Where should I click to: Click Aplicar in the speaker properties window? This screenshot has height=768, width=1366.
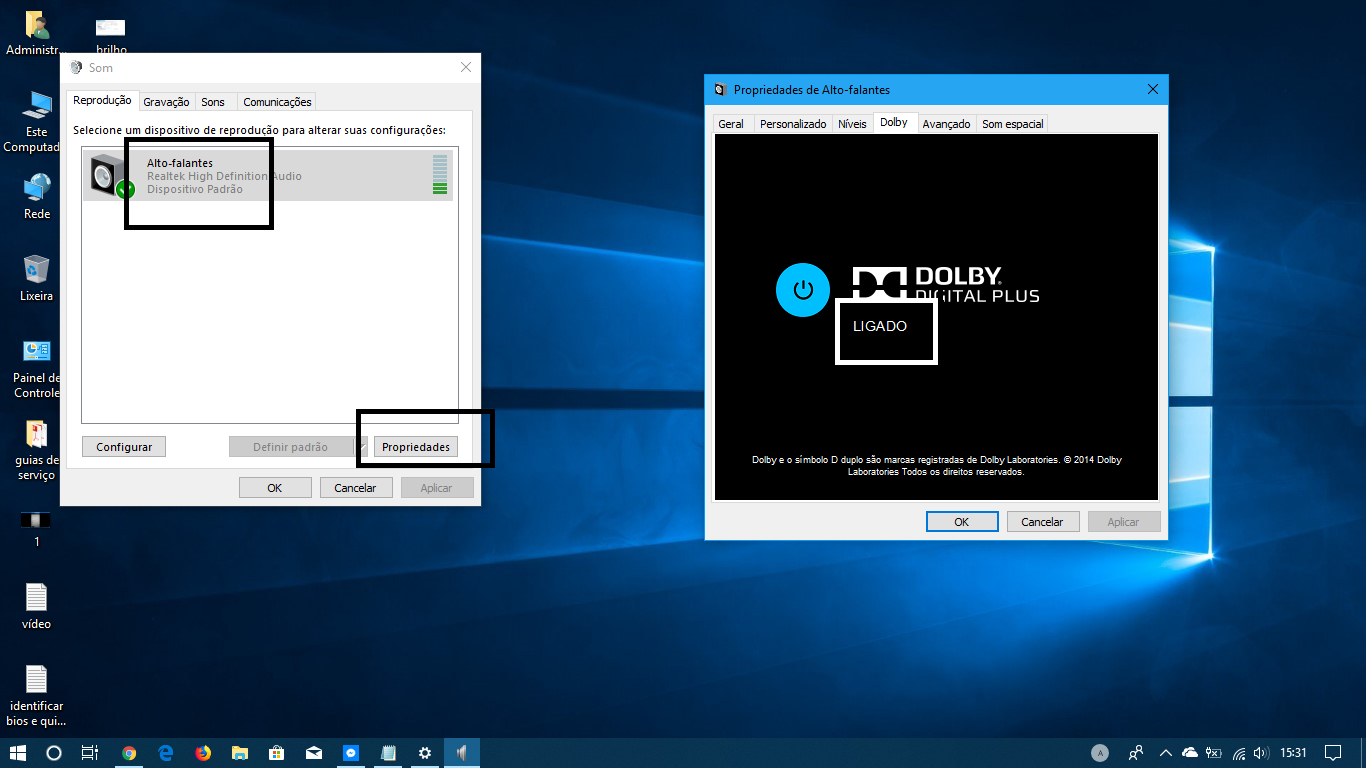[x=1123, y=521]
